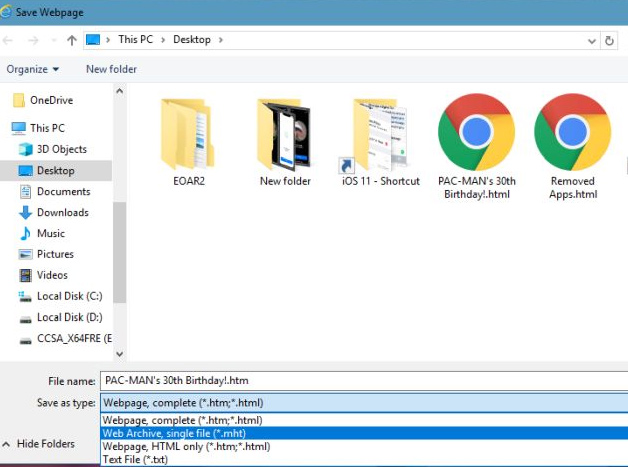Click the navigation pane scroll down arrow
This screenshot has width=628, height=467.
click(x=120, y=353)
